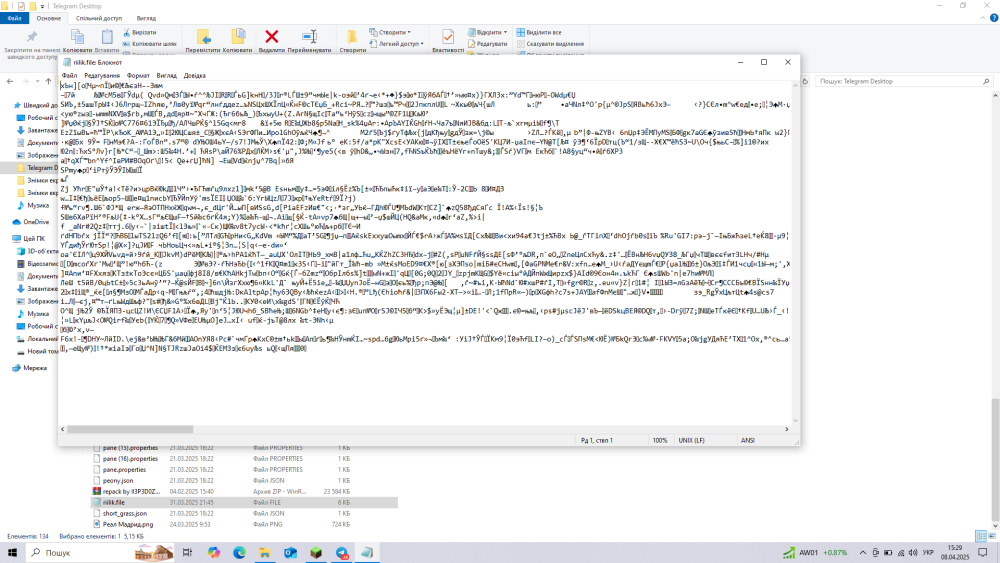Image resolution: width=1000 pixels, height=563 pixels.
Task: Select the riiik.file row
Action: pos(244,502)
